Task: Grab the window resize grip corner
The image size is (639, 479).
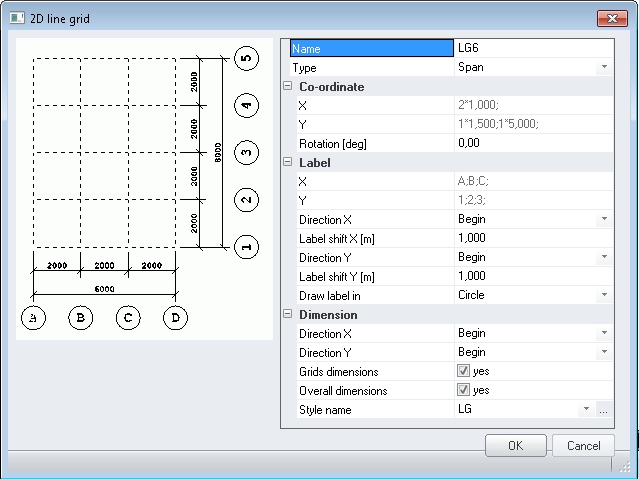Action: (x=624, y=467)
